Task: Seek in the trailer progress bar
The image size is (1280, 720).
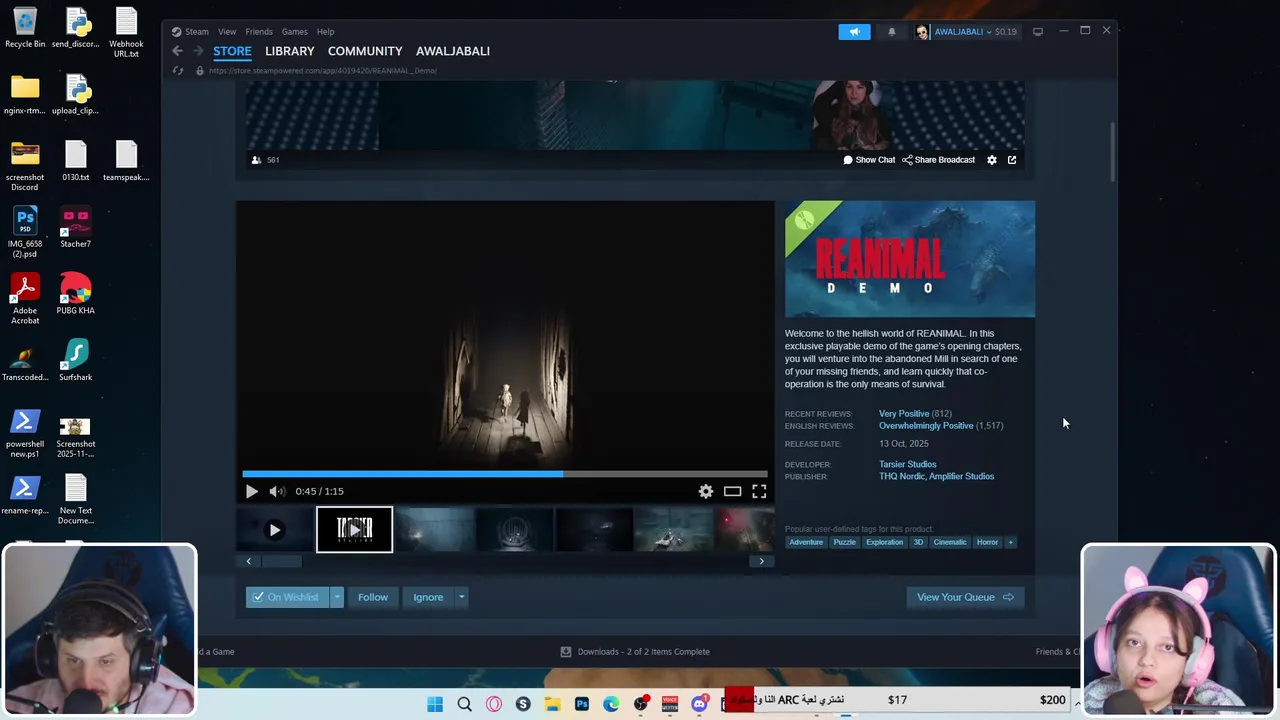Action: [505, 474]
